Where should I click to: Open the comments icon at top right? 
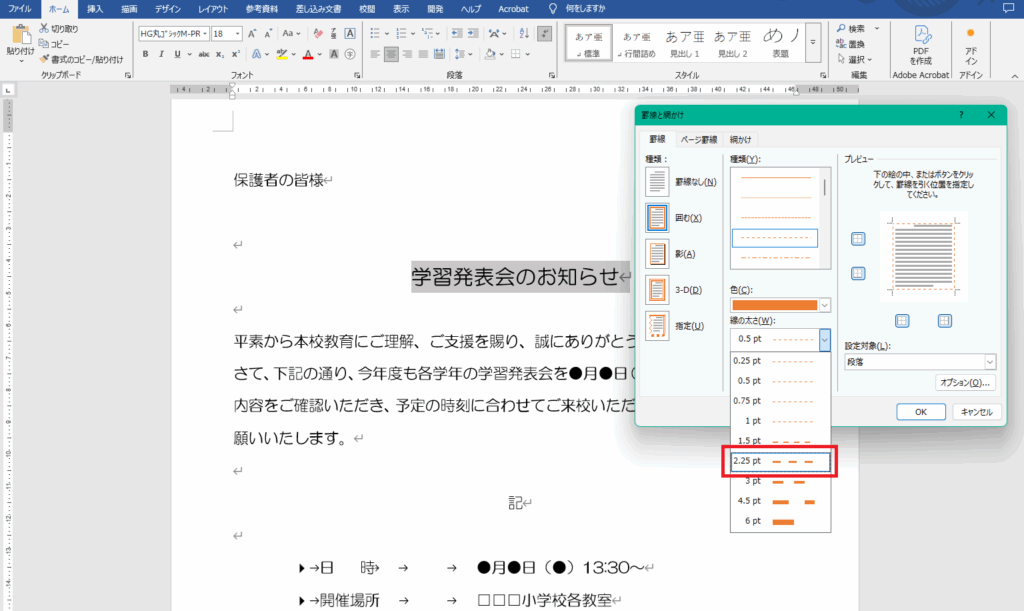tap(1008, 8)
